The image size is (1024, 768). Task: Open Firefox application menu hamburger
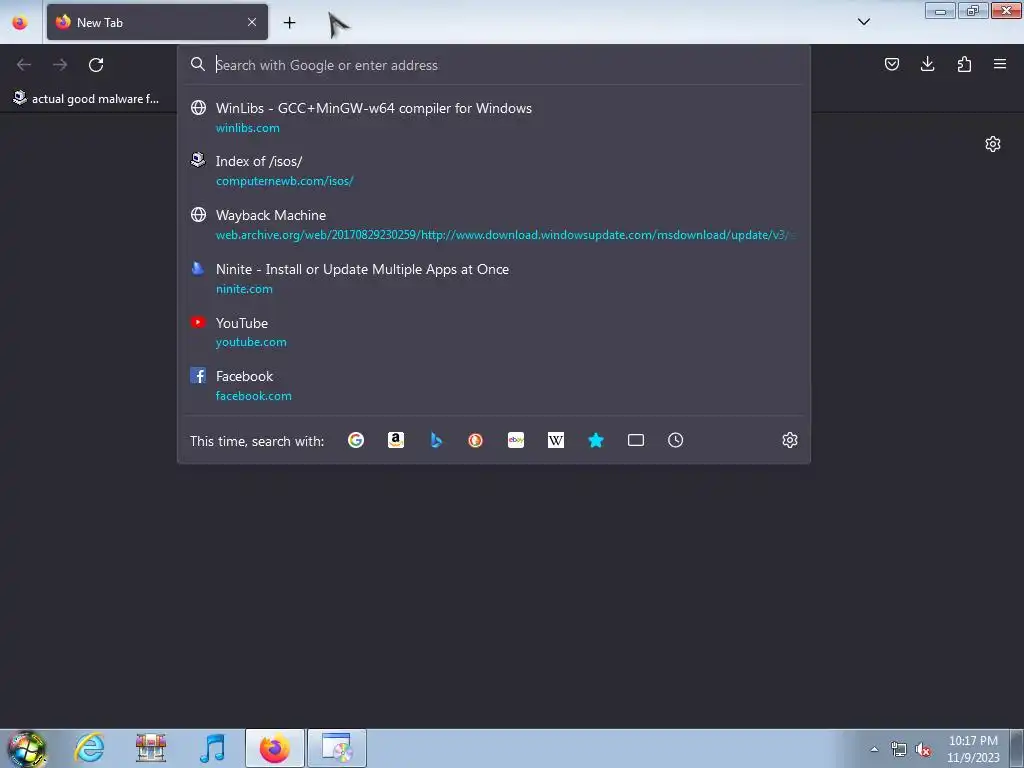[x=1000, y=64]
